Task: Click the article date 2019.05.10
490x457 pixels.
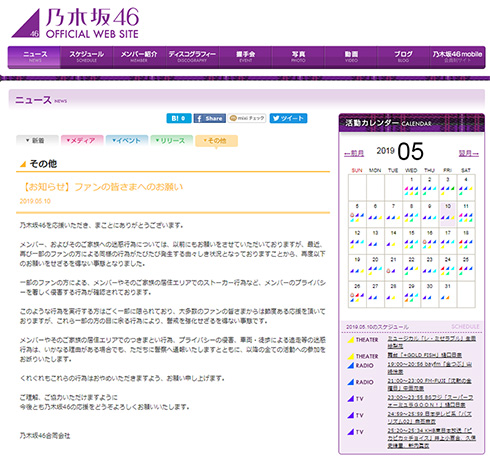Action: tap(35, 201)
